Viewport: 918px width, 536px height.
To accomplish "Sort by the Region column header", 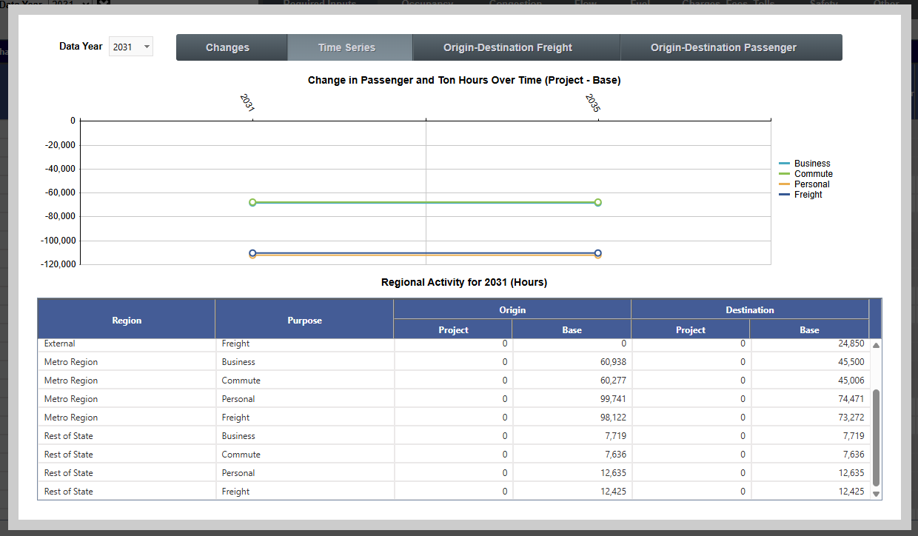I will click(126, 320).
